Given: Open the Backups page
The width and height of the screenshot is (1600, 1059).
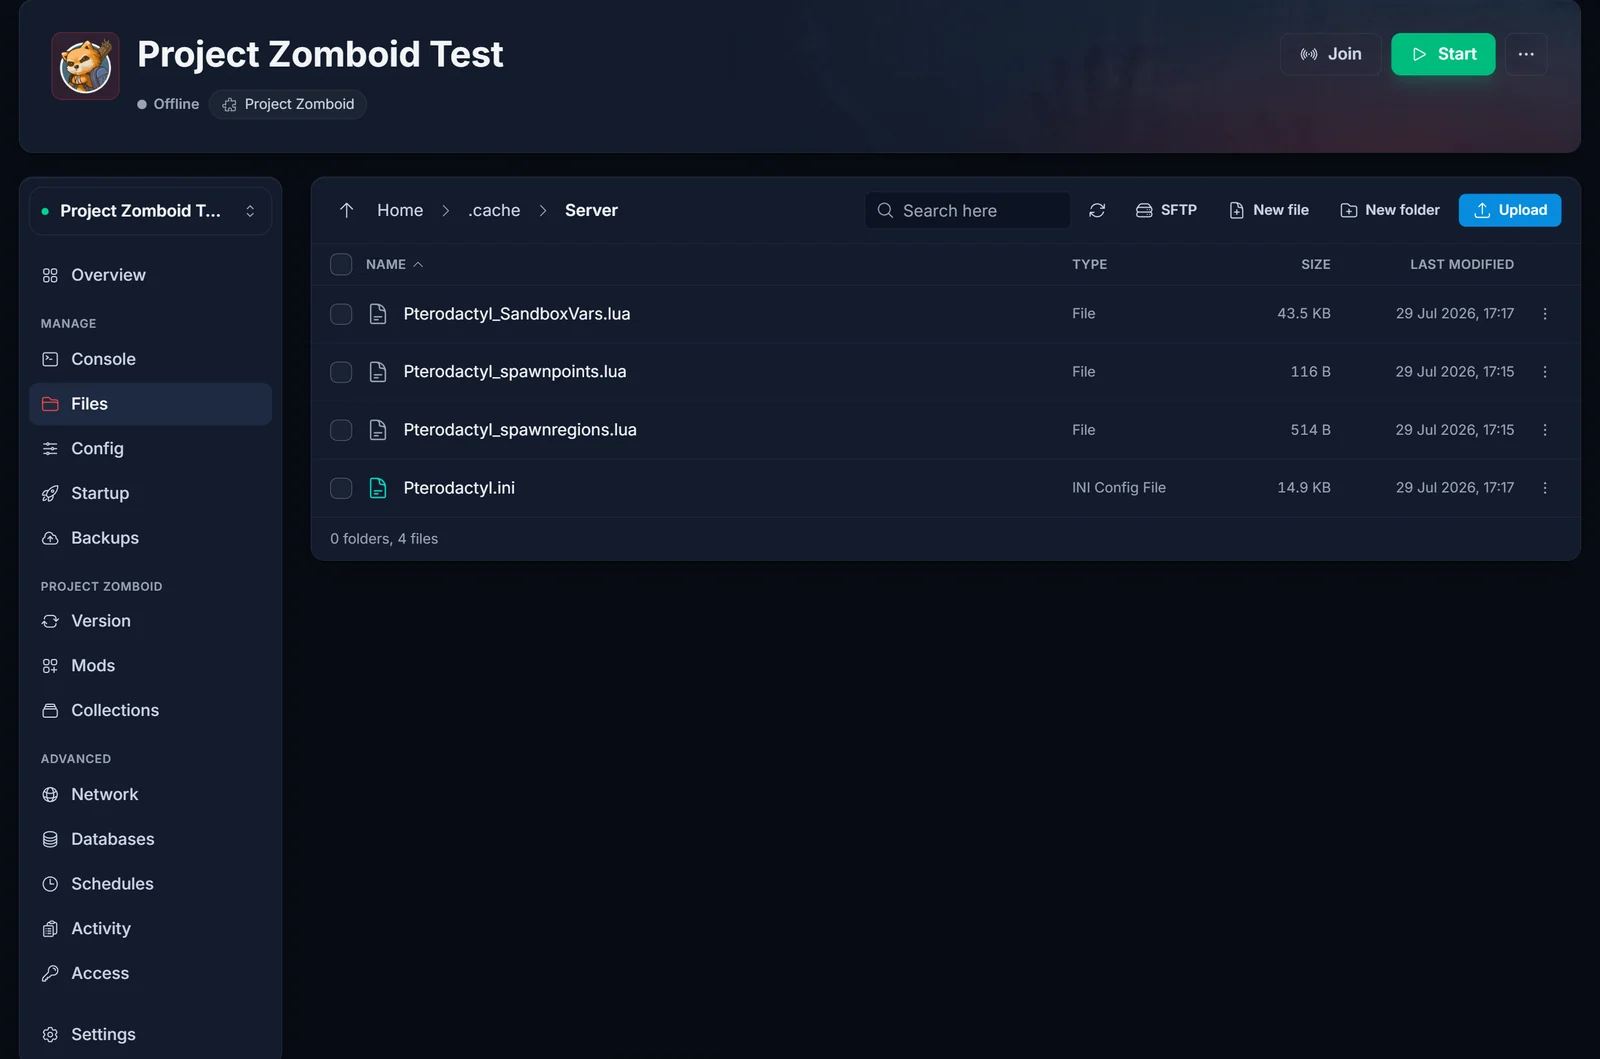Looking at the screenshot, I should tap(150, 538).
